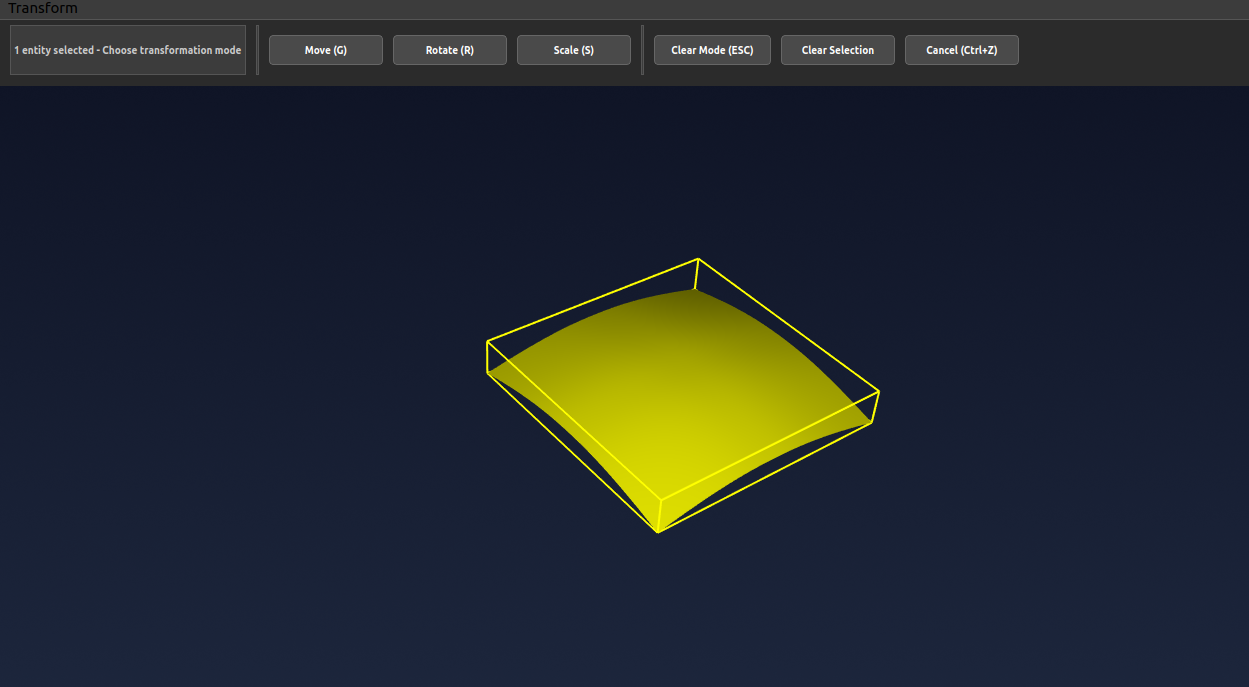Screen dimensions: 1249x687
Task: Undo using the Cancel (Ctrl+Z) button
Action: (x=961, y=49)
